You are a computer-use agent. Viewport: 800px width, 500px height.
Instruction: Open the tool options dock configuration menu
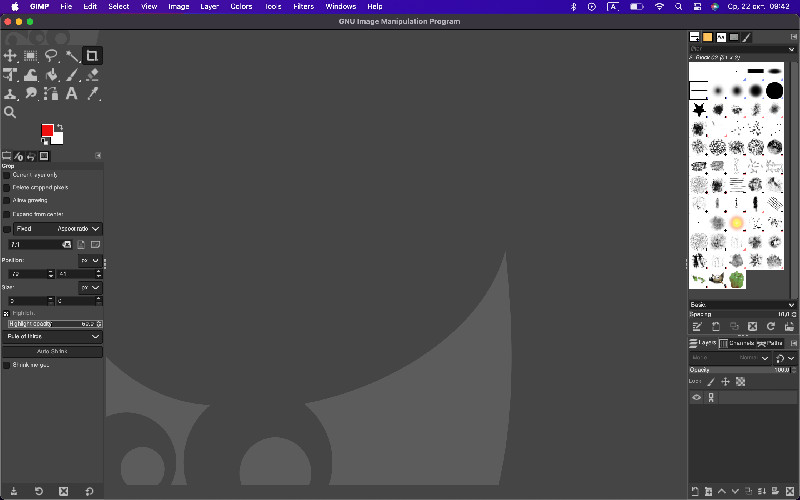click(98, 156)
